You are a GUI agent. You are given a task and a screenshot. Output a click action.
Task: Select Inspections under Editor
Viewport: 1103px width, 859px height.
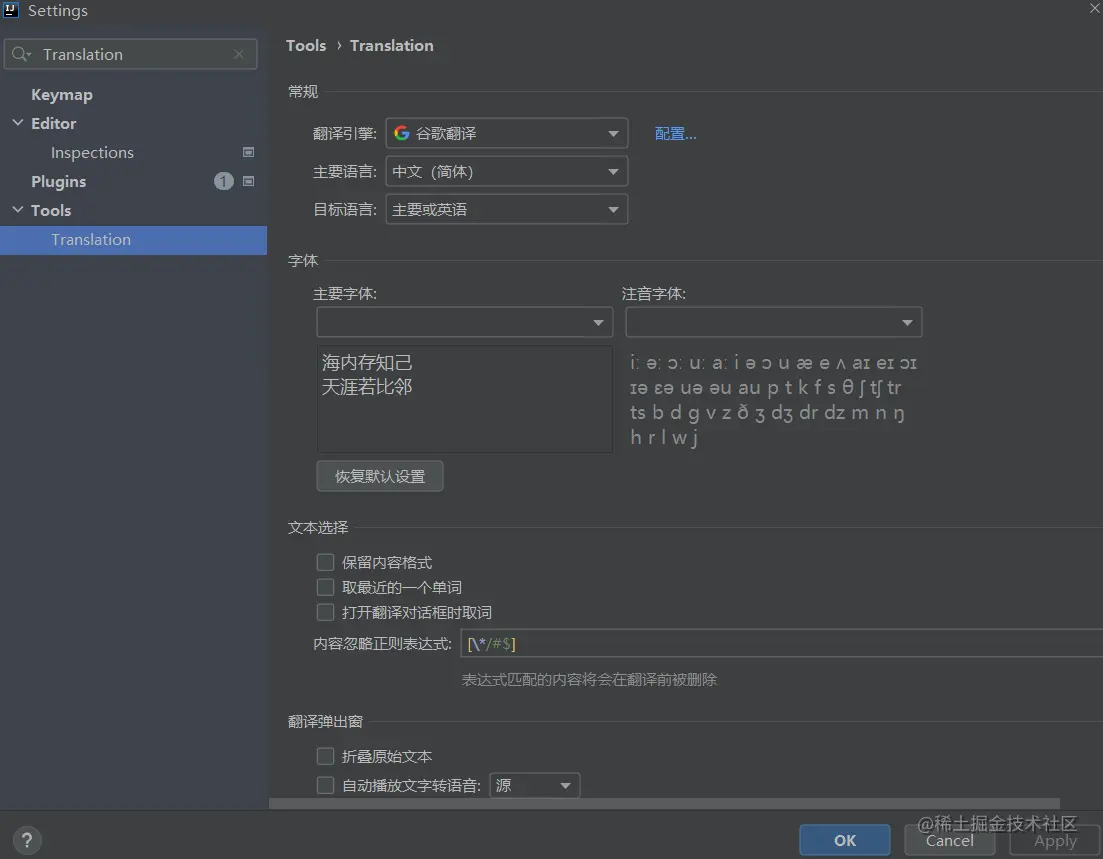92,152
